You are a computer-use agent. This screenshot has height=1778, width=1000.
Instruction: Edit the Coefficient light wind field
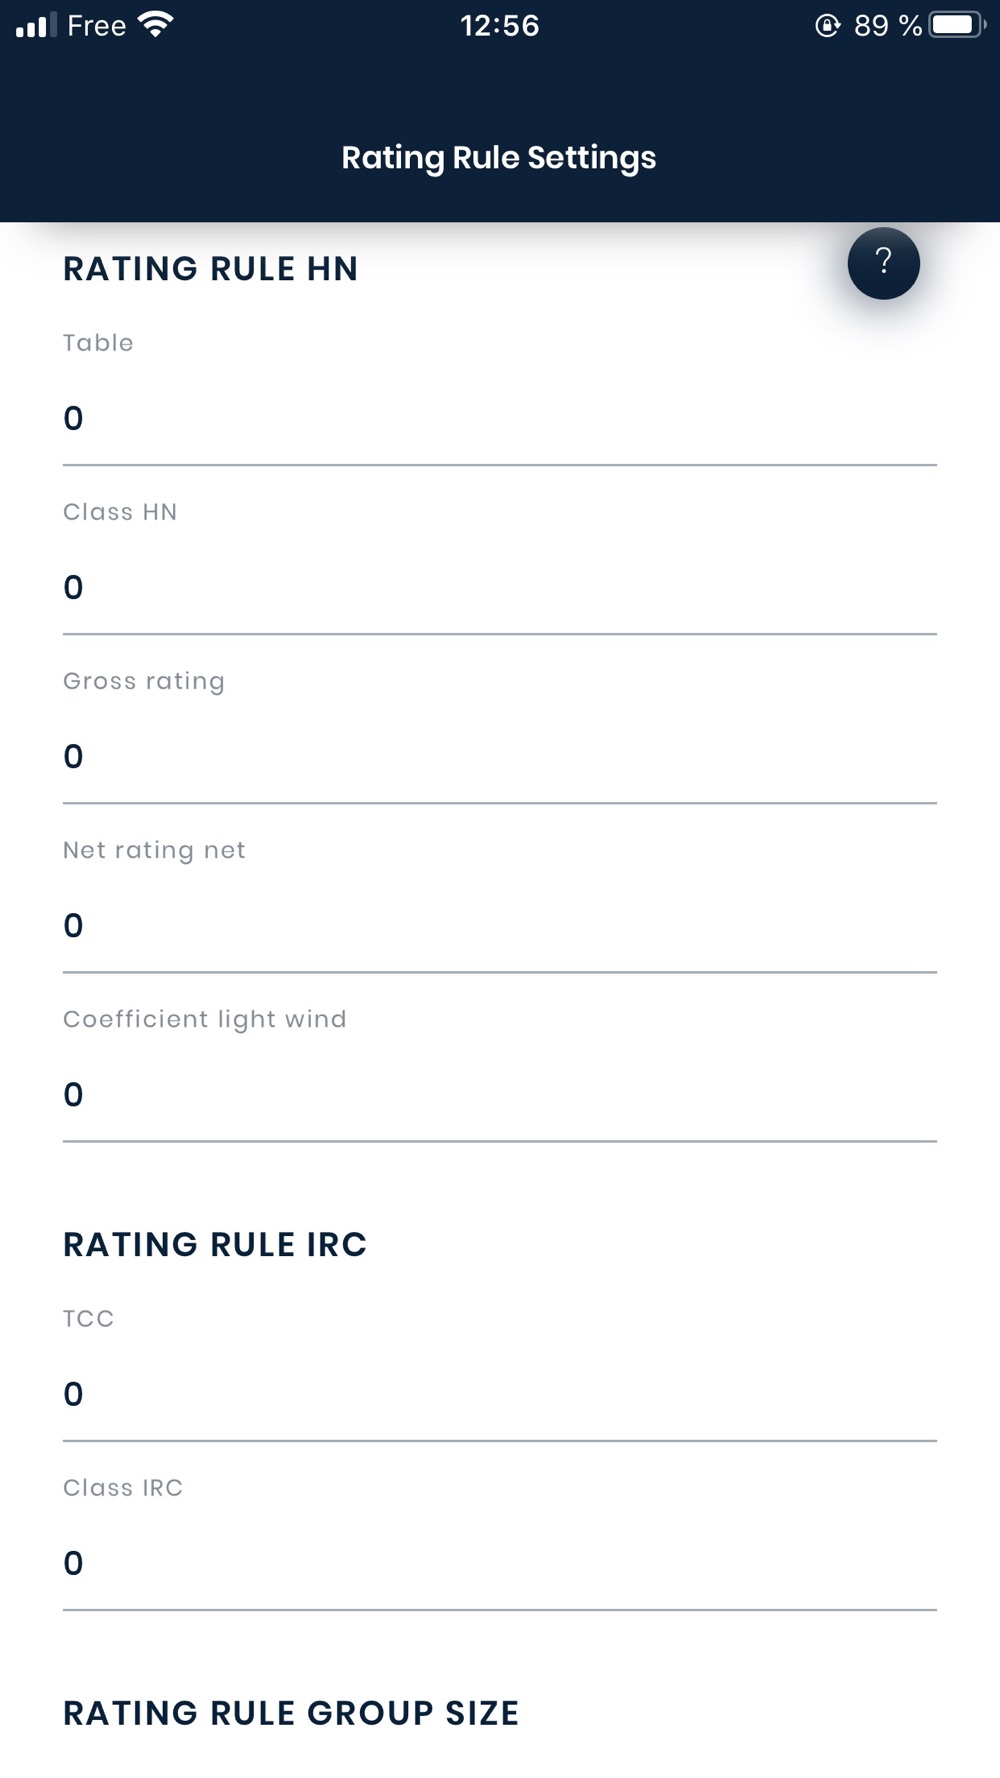pos(500,1094)
